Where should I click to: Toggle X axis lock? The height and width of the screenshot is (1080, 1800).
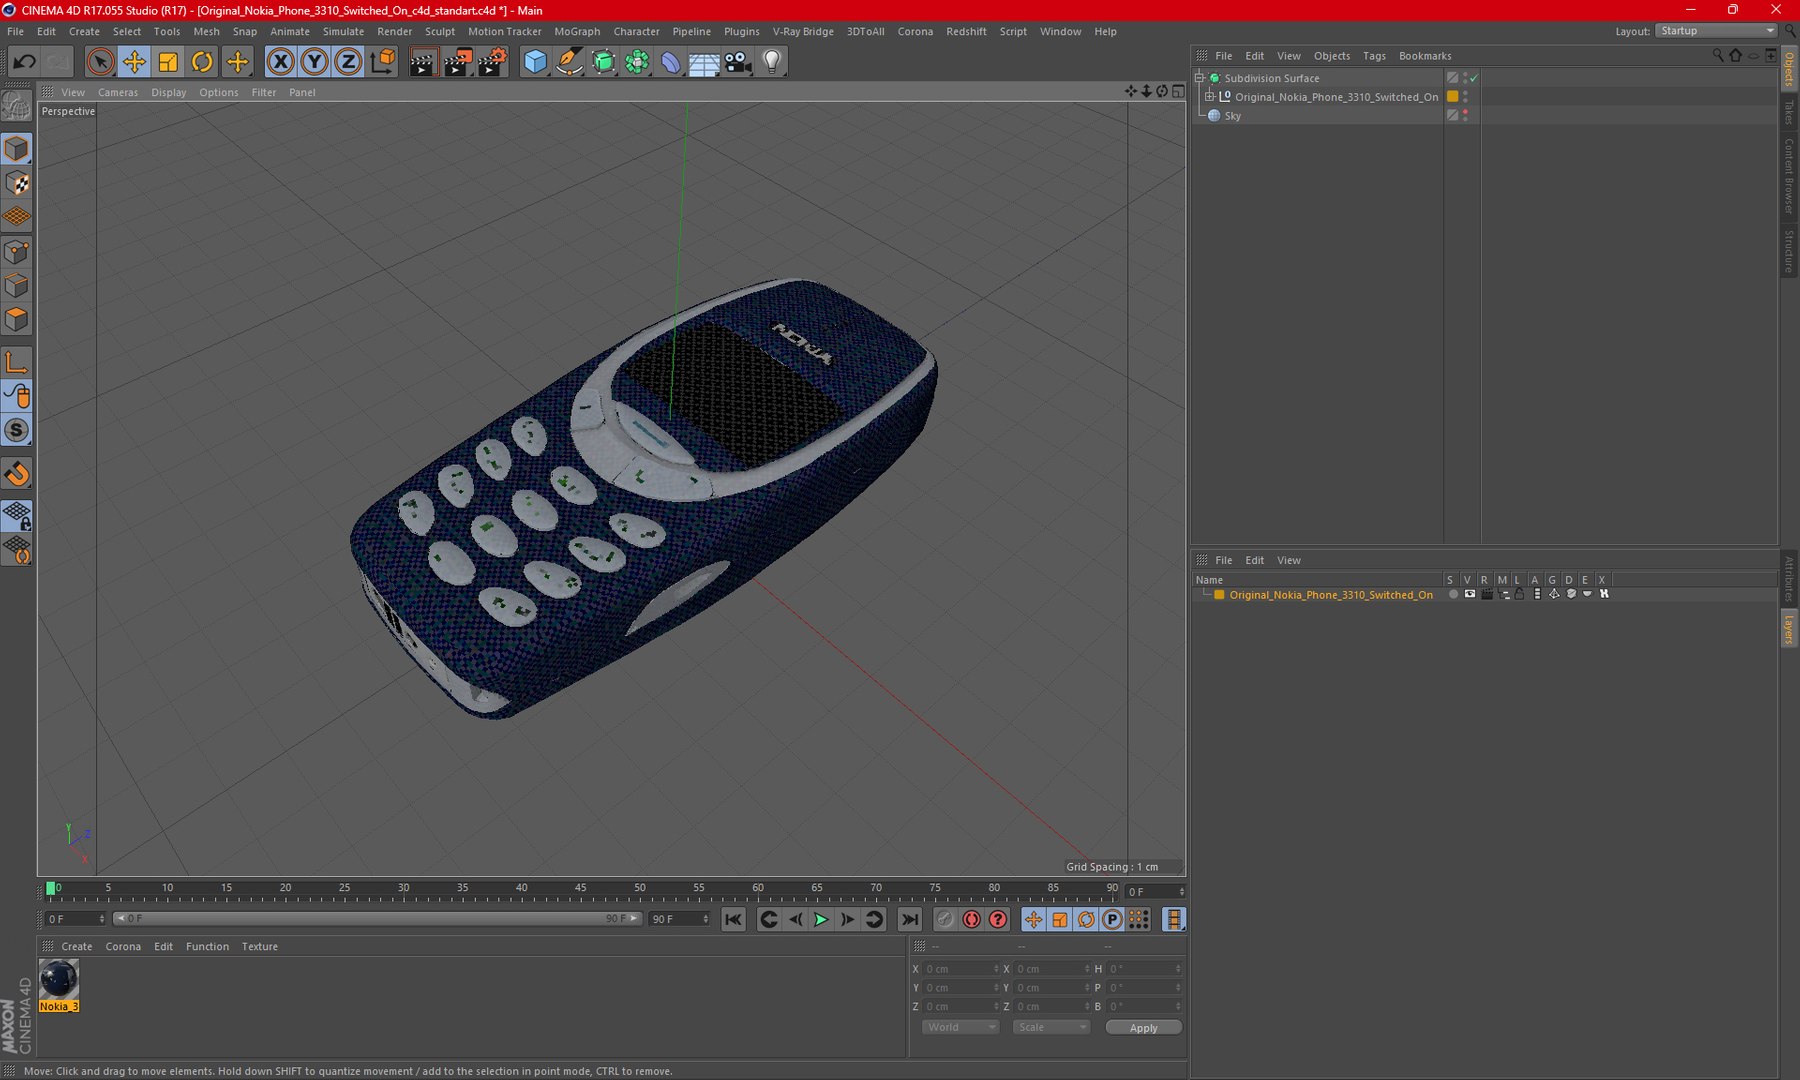click(x=281, y=62)
